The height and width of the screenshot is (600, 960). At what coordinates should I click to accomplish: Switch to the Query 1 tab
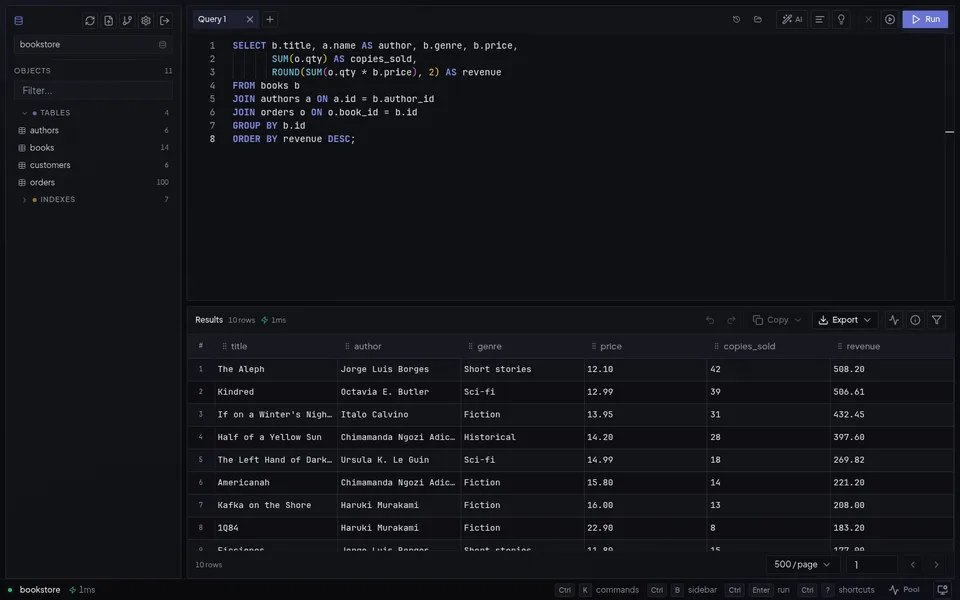[x=212, y=19]
